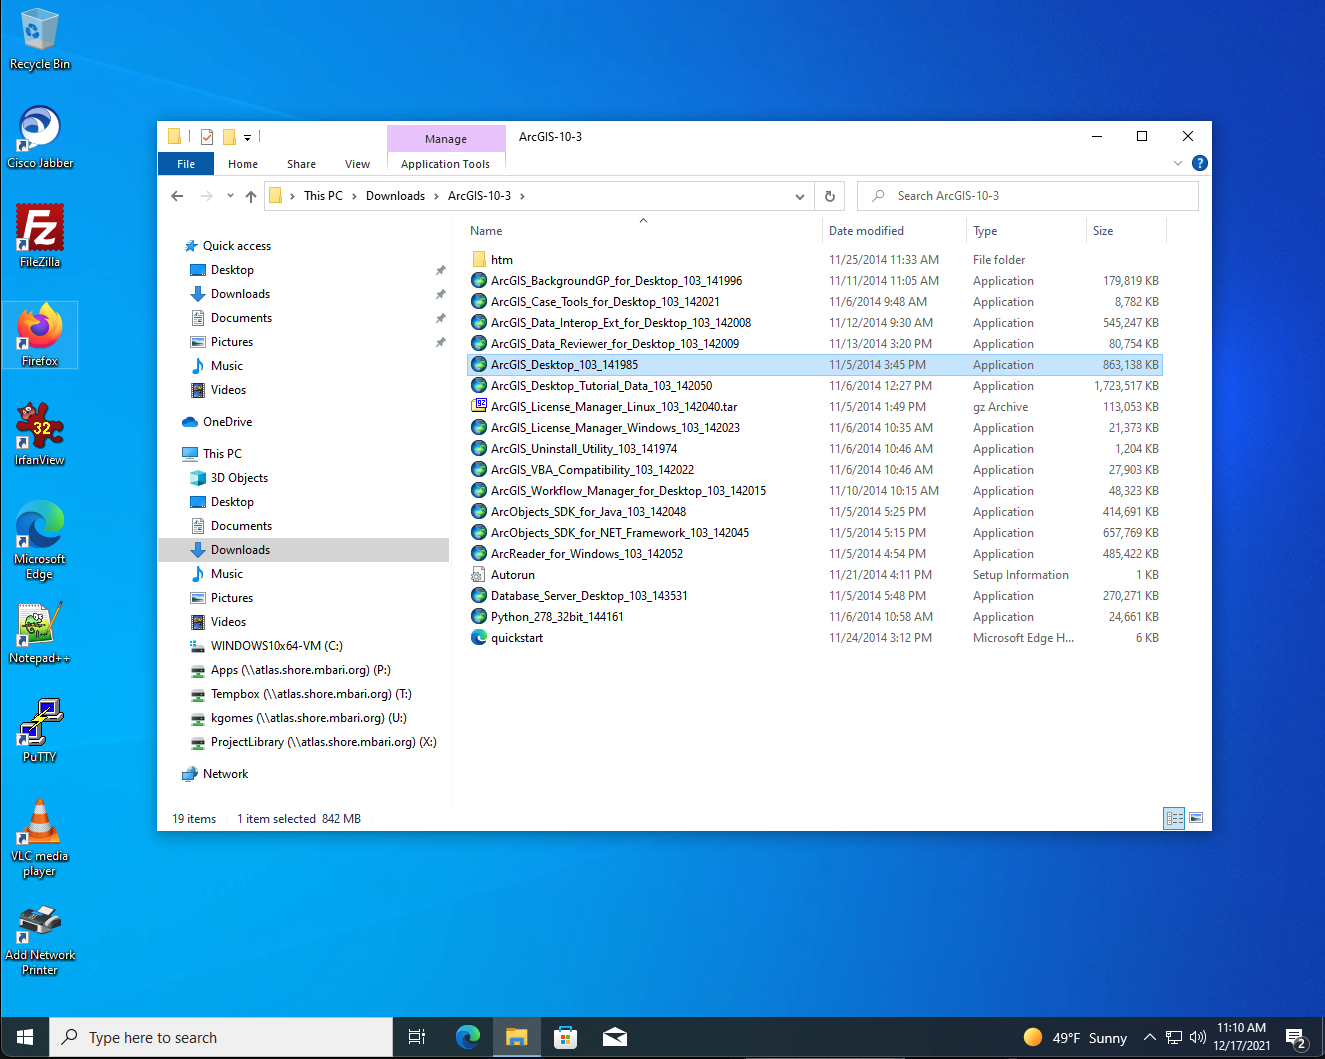
Task: Select the ProjectLibrary (X:) network drive
Action: tap(323, 742)
